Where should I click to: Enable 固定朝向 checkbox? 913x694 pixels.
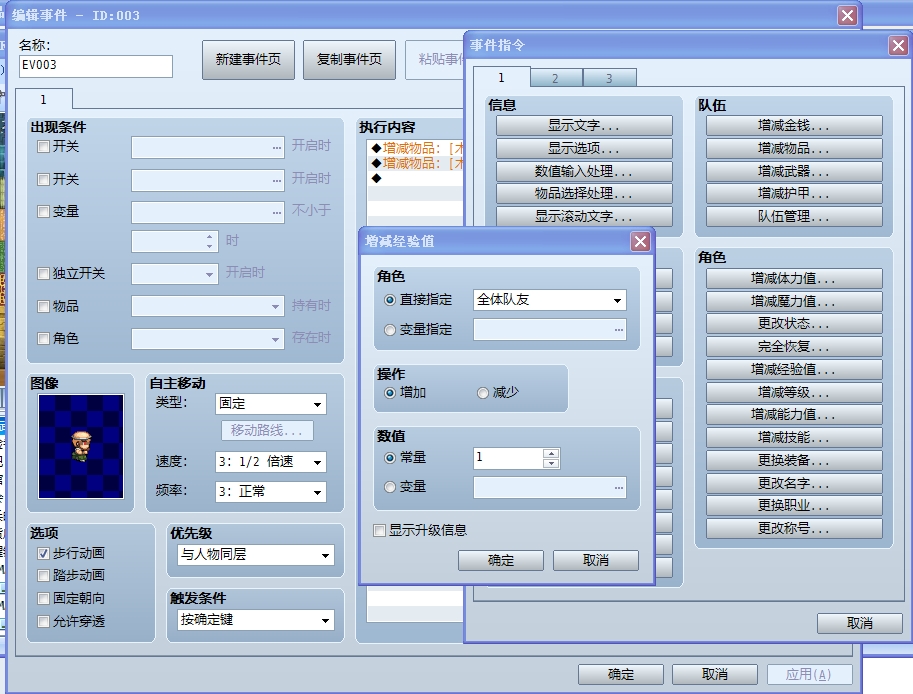pos(43,598)
